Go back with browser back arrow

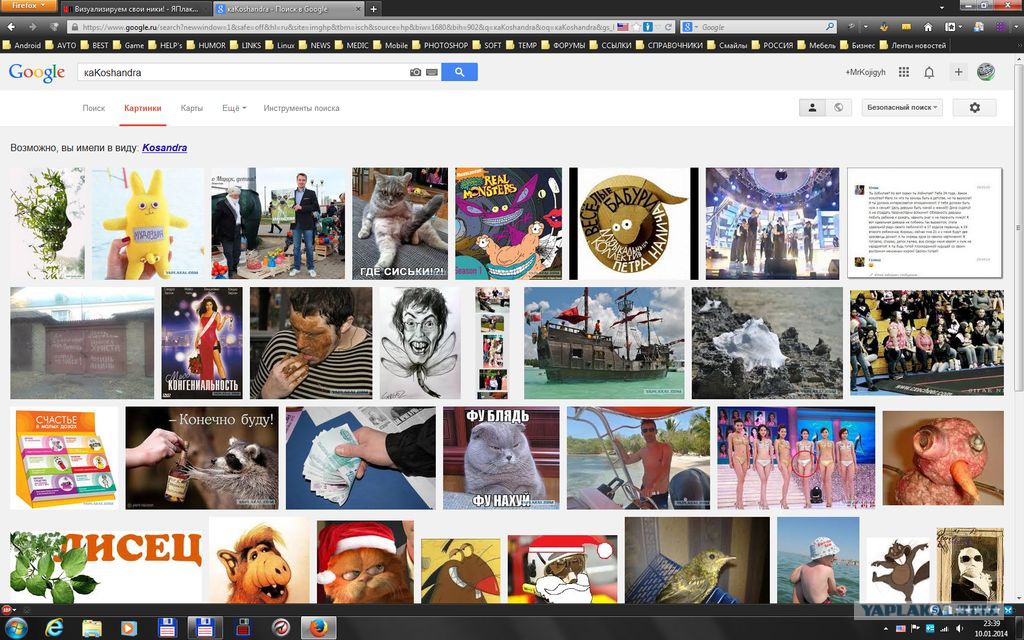coord(12,27)
